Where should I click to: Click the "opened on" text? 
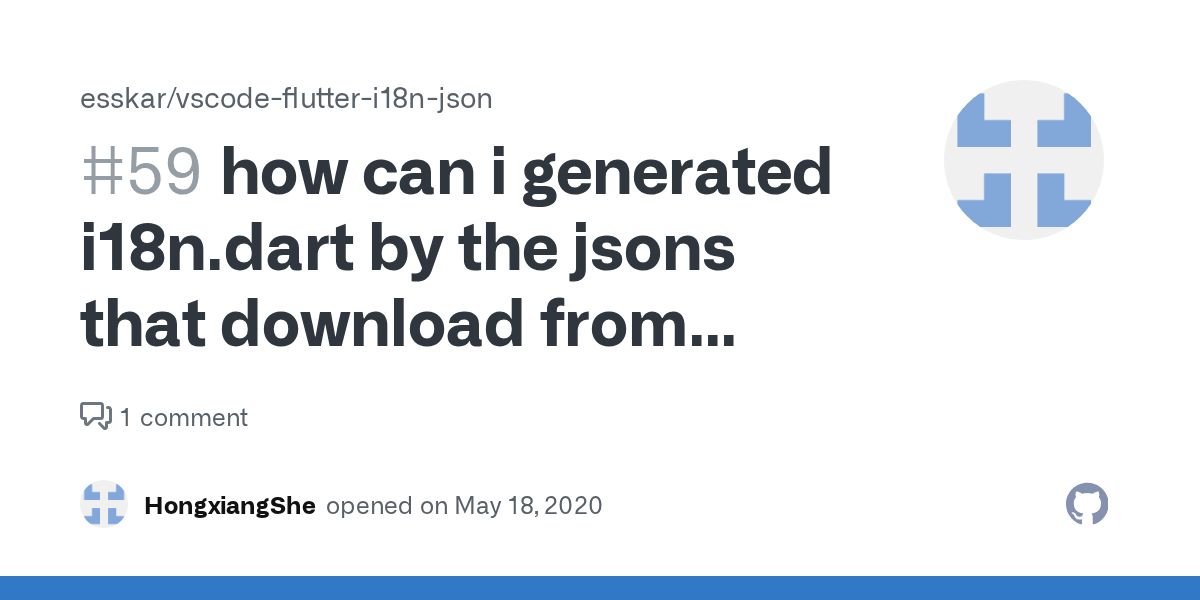tap(386, 506)
